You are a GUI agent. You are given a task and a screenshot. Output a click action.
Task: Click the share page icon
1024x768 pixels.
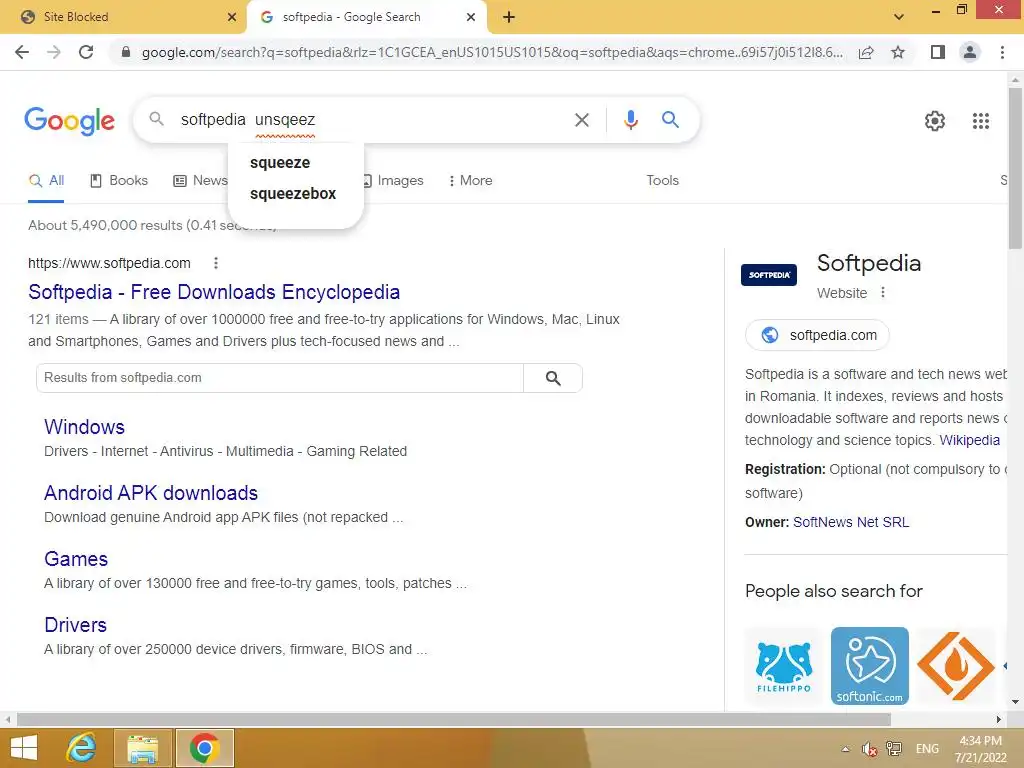[x=866, y=52]
